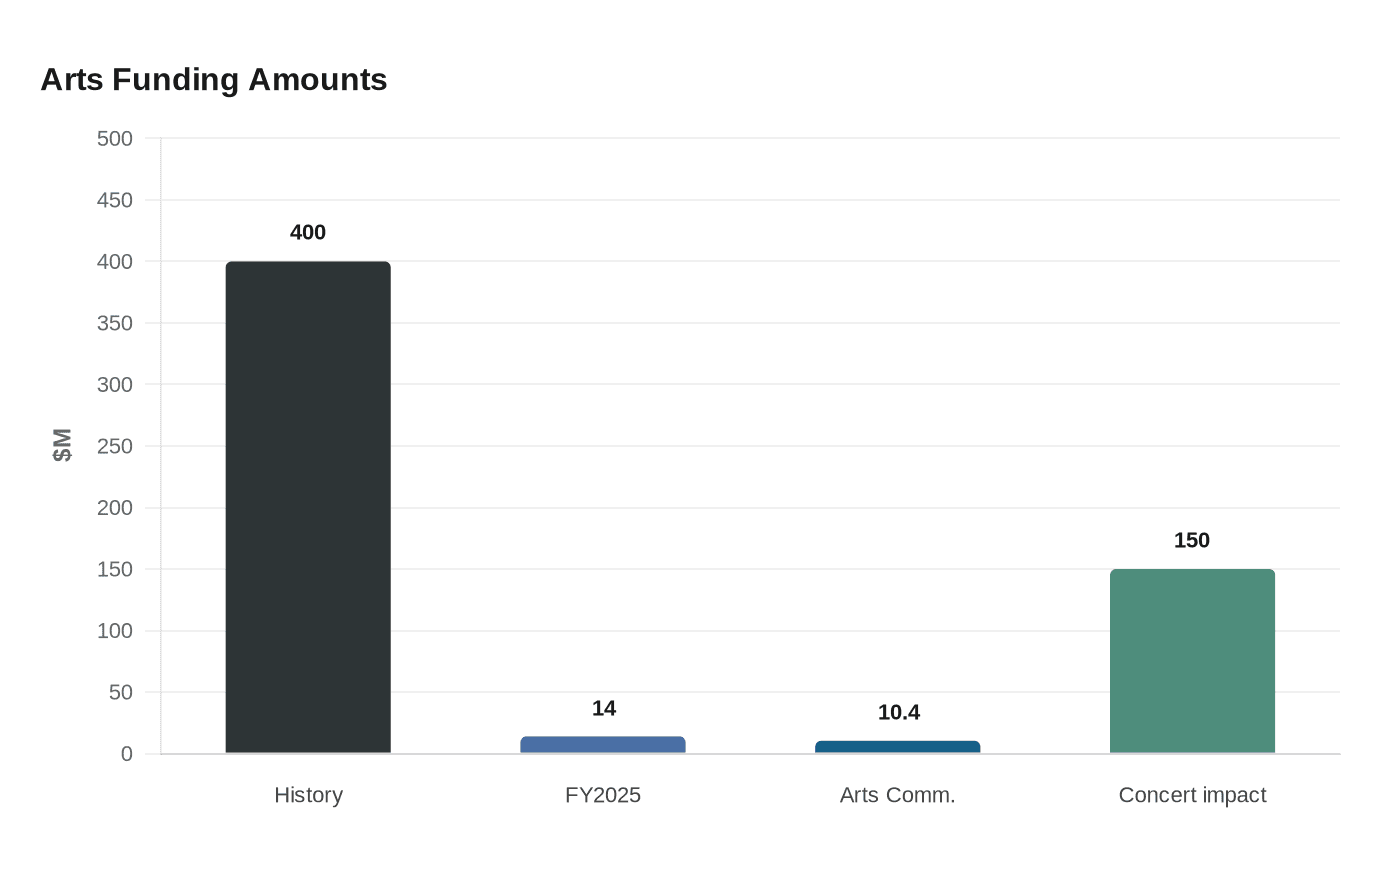Click the chart title Arts Funding Amounts
The image size is (1400, 880).
213,79
